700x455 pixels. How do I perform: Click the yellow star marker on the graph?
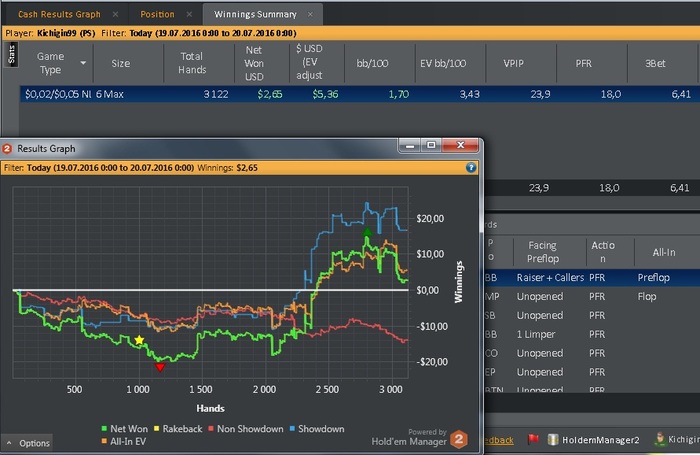click(x=139, y=340)
